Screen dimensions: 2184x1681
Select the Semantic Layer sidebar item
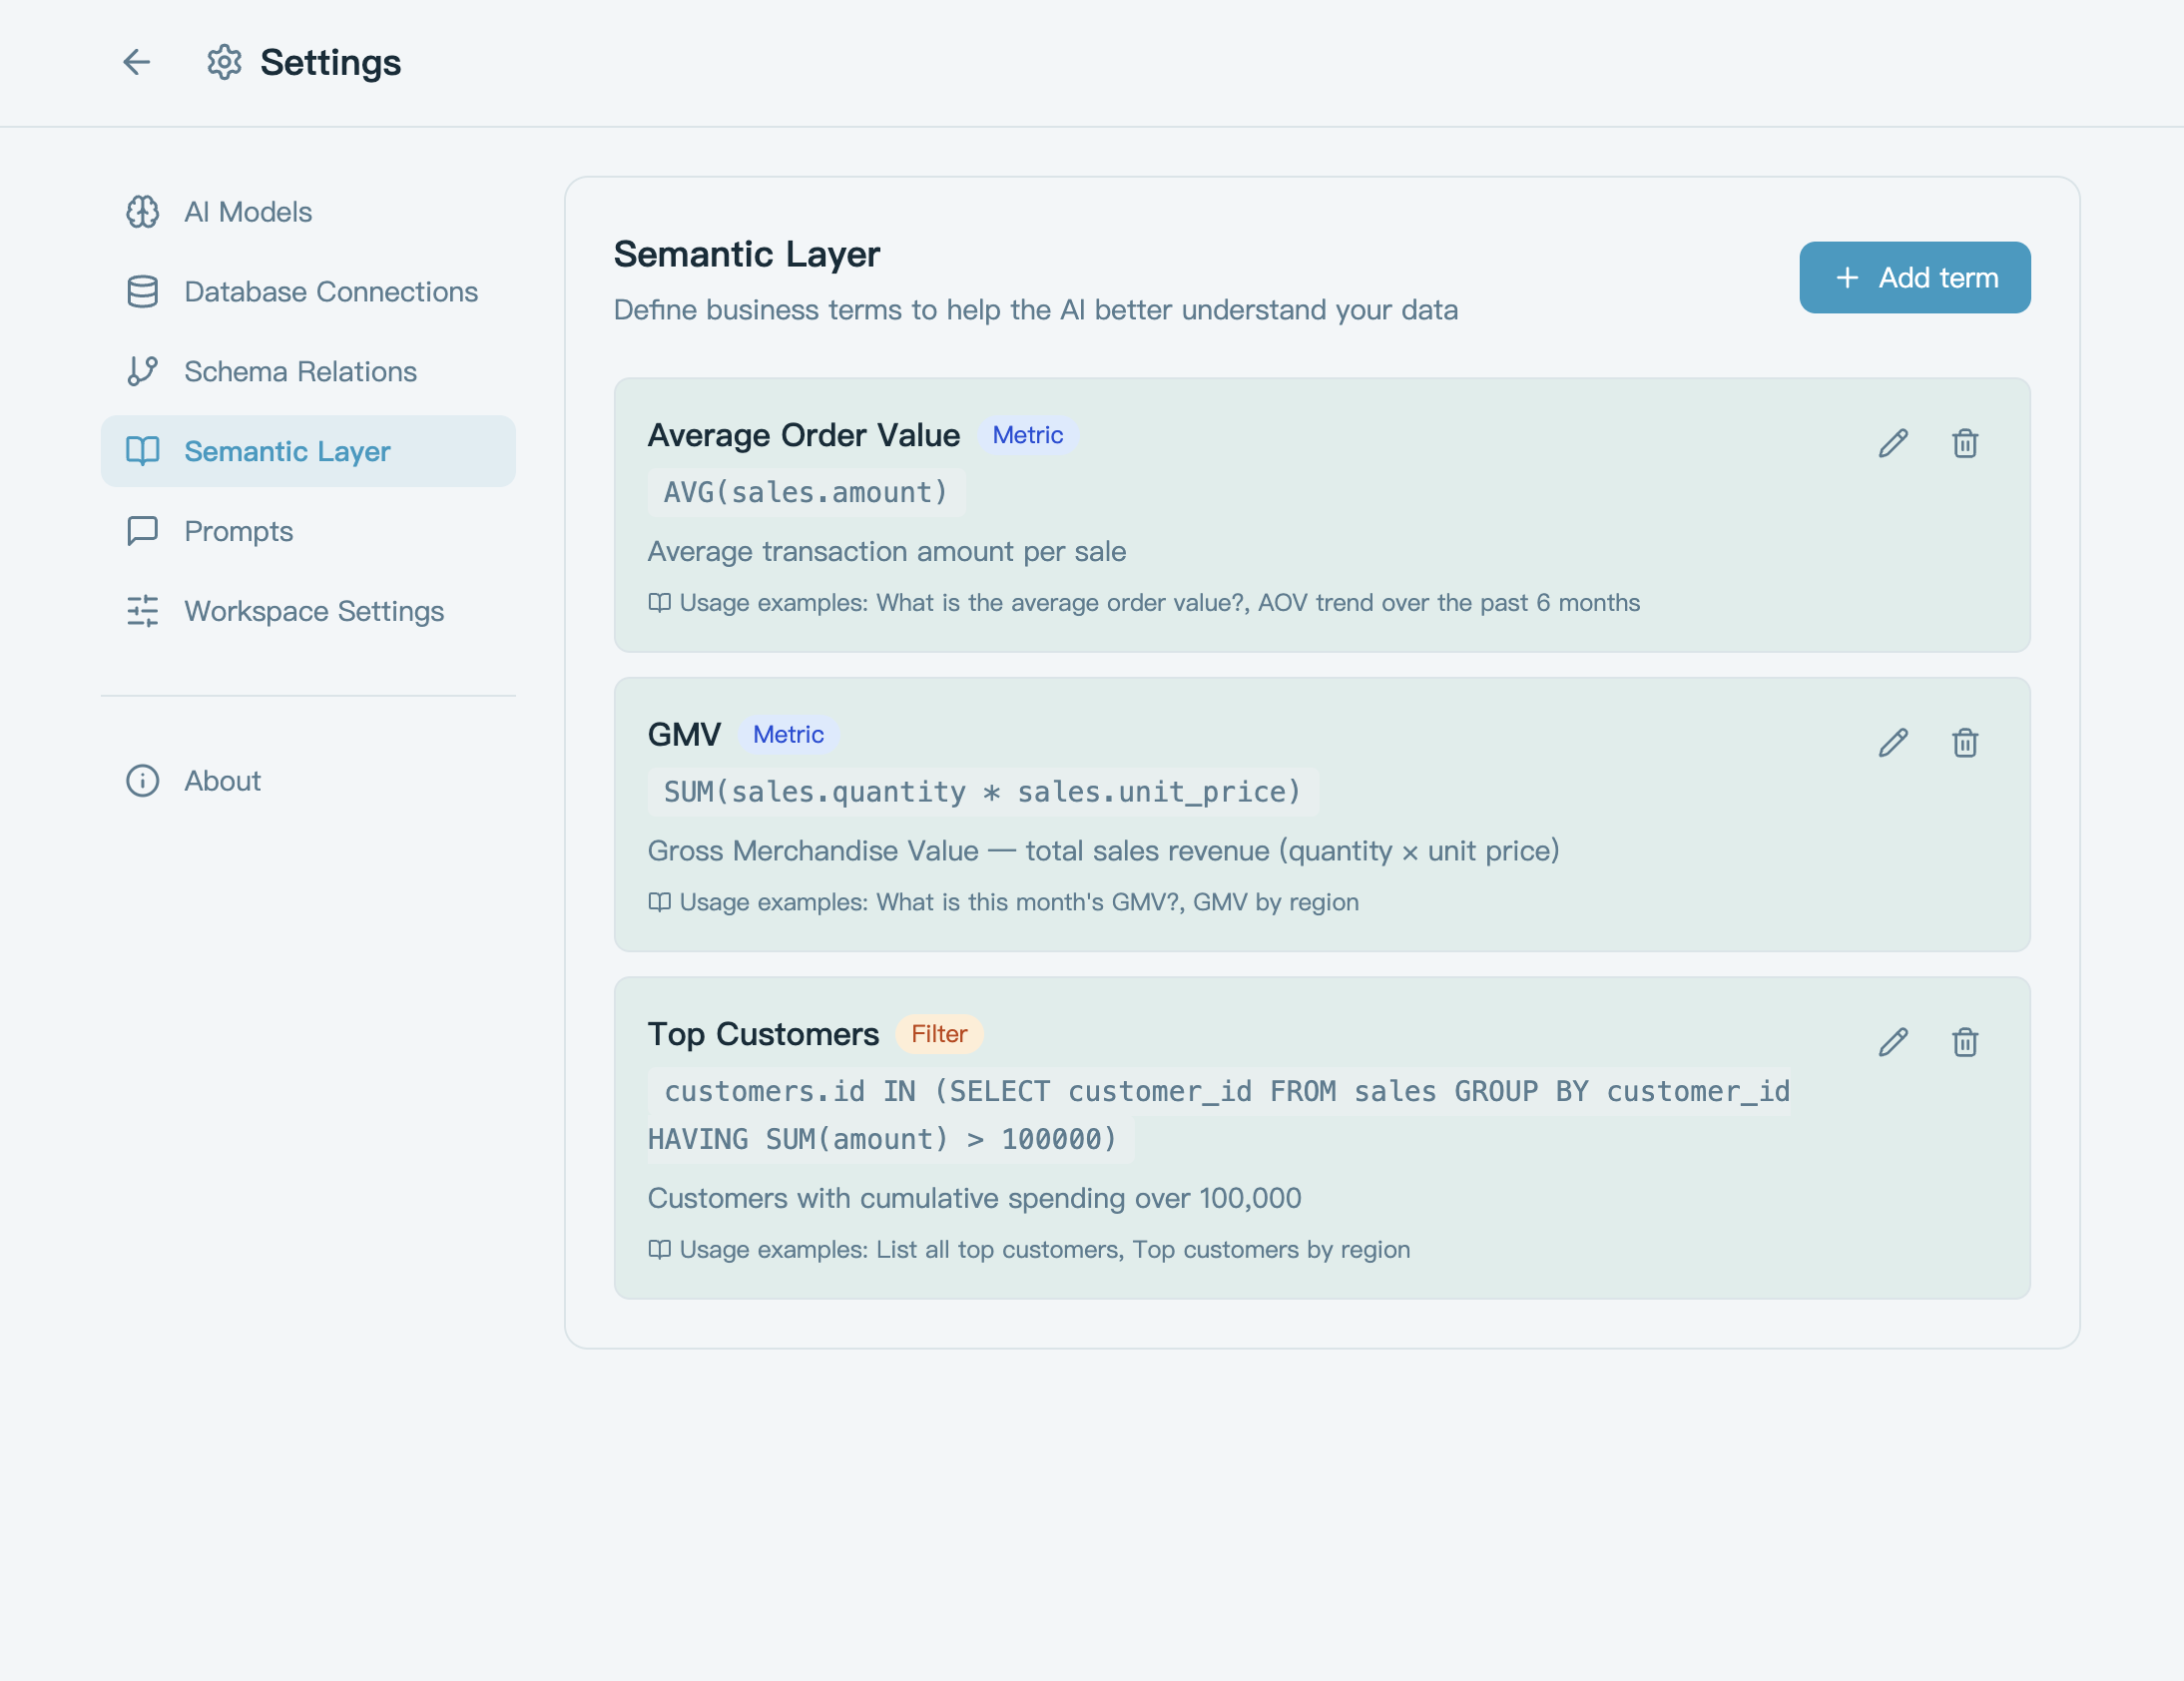[x=308, y=451]
